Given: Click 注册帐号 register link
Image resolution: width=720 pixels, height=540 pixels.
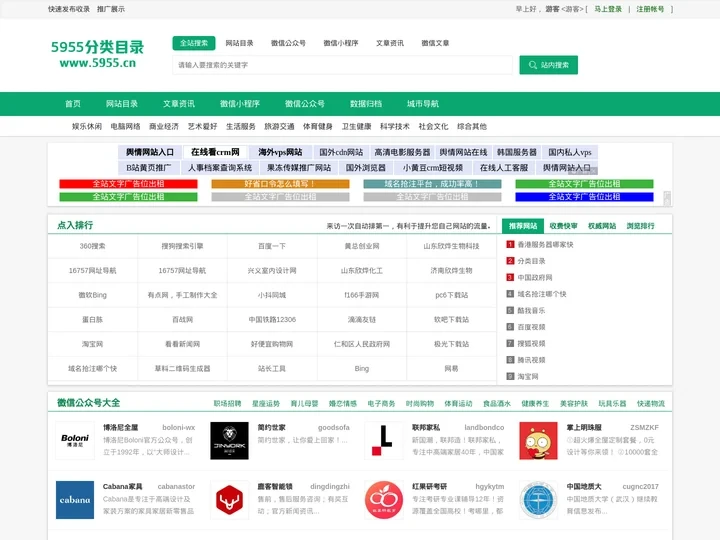Looking at the screenshot, I should tap(650, 9).
